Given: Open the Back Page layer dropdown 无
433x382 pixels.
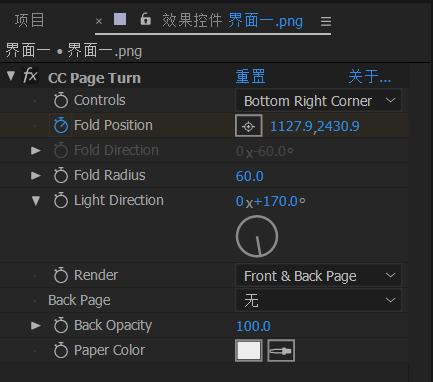Looking at the screenshot, I should point(318,300).
